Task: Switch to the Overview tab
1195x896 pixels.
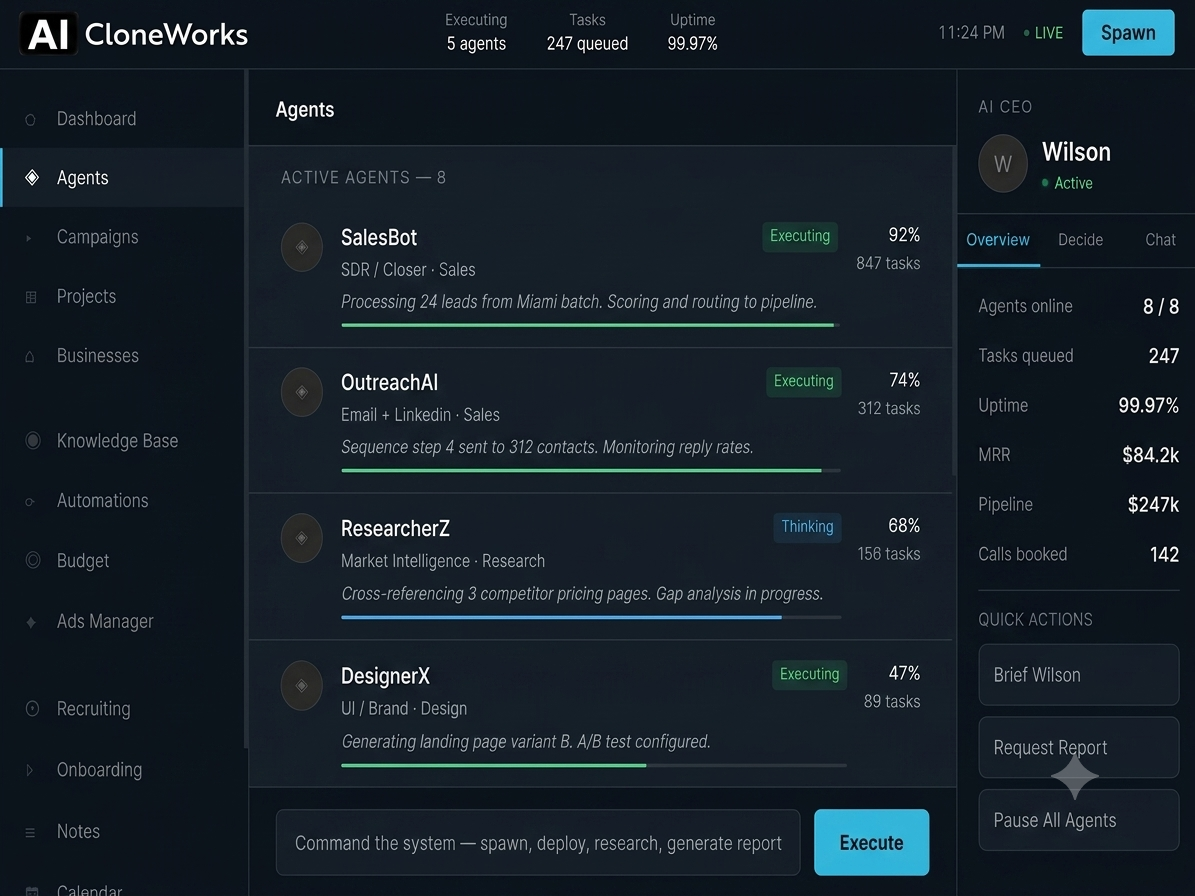Action: point(998,240)
